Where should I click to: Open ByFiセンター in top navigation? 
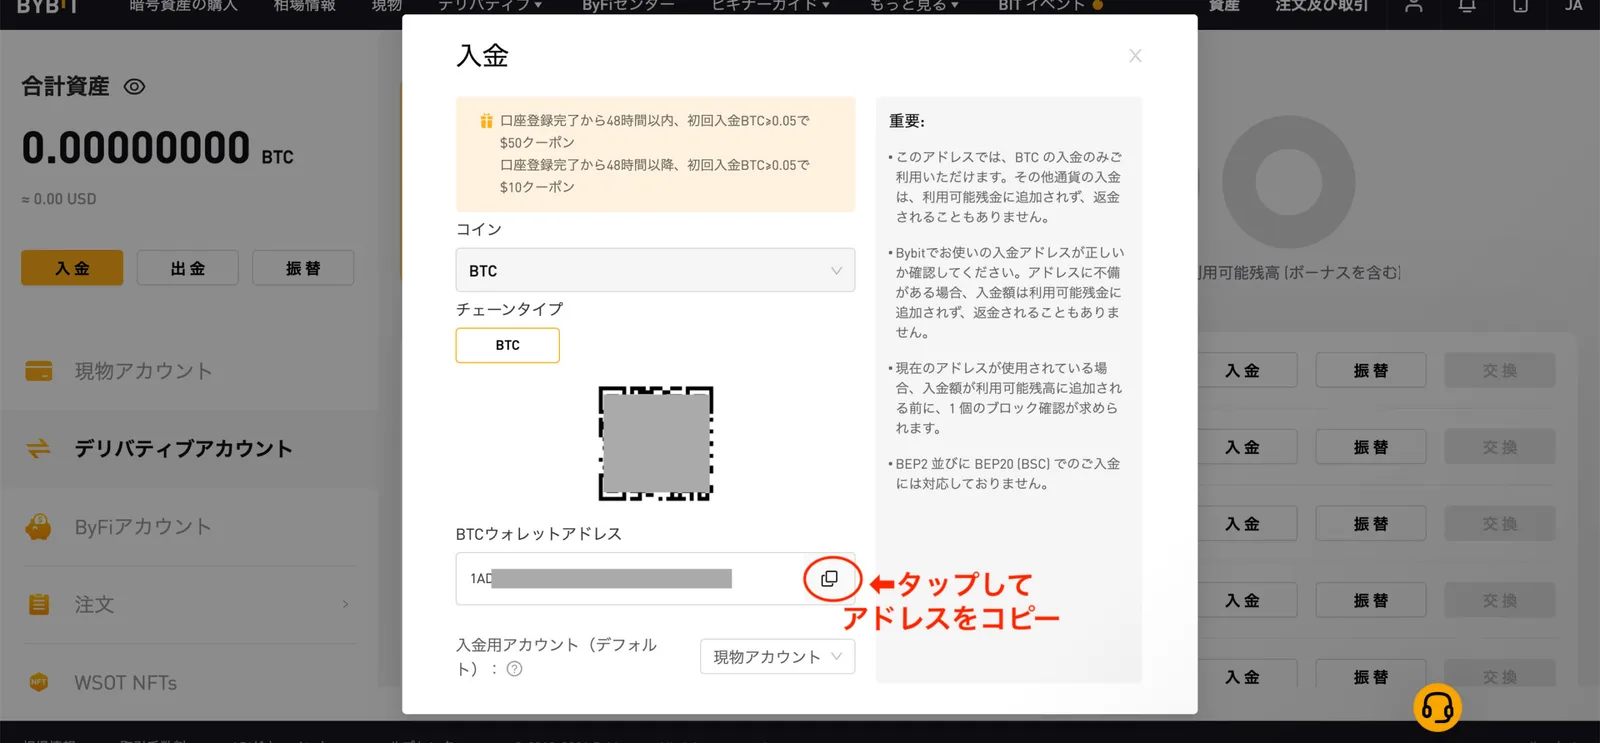point(629,6)
